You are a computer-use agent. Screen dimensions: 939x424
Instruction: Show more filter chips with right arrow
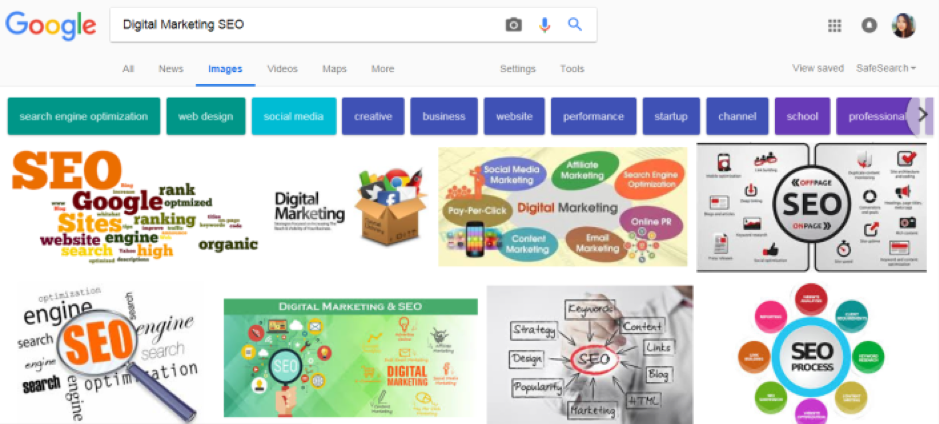(x=922, y=115)
